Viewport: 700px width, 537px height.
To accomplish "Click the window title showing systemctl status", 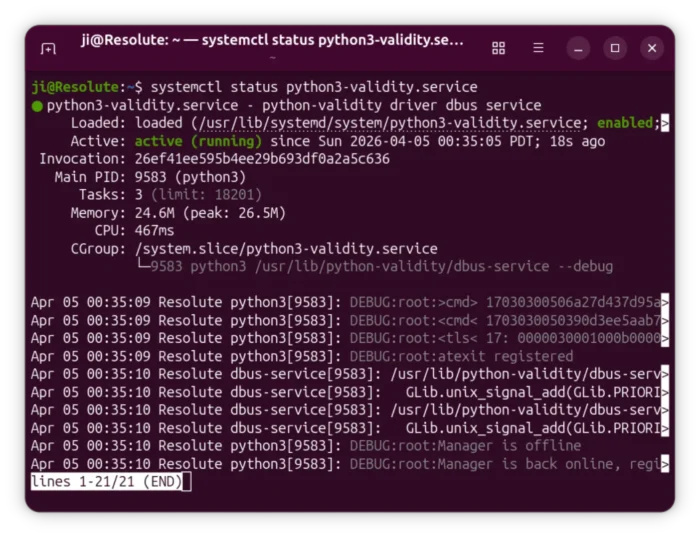I will 272,41.
